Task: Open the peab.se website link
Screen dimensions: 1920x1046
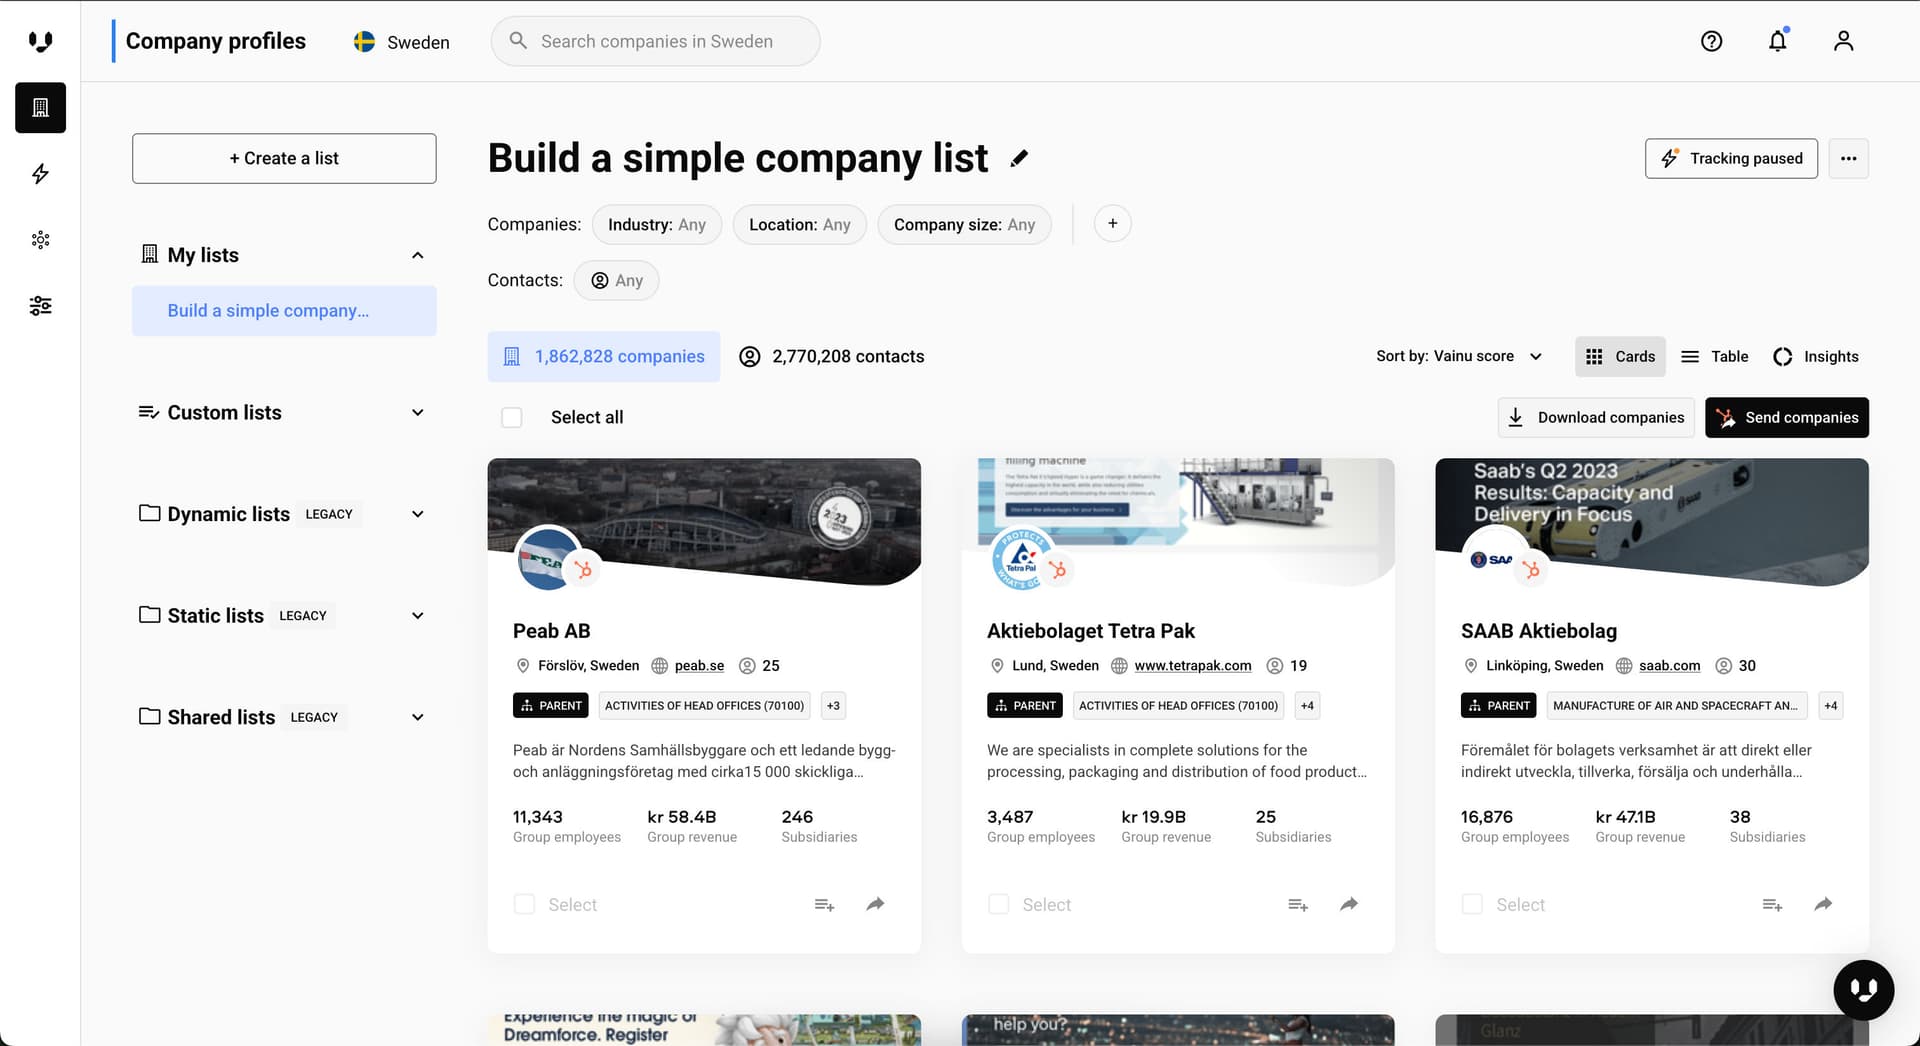Action: coord(699,666)
